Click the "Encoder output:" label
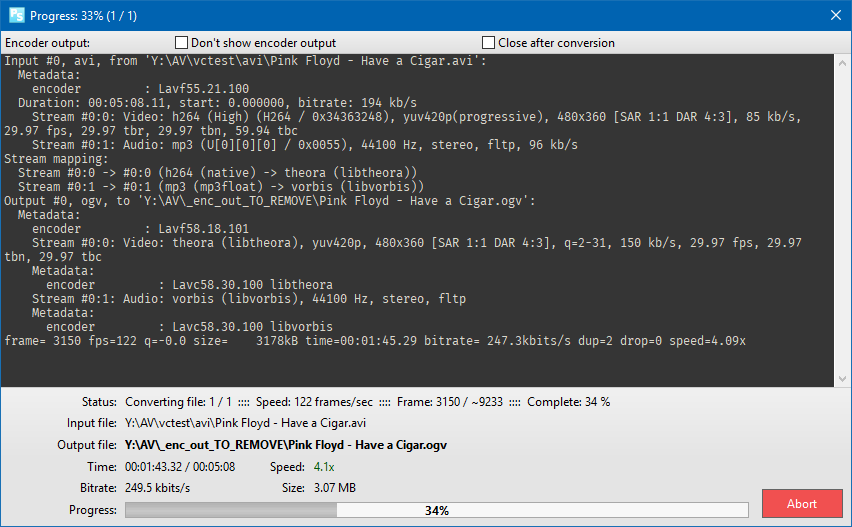Screen dimensions: 852x527 pyautogui.click(x=47, y=43)
